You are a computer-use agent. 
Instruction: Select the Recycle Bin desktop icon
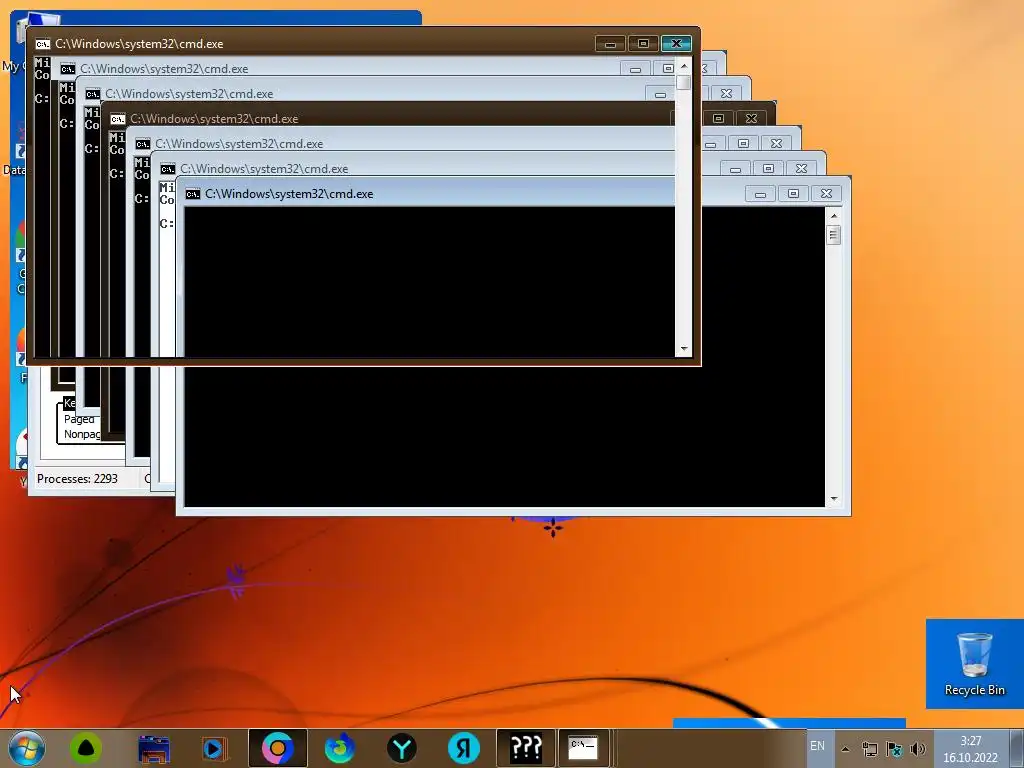(974, 664)
